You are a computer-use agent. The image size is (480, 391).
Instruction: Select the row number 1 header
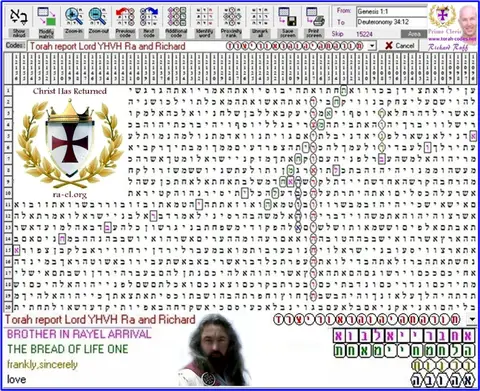coord(8,90)
